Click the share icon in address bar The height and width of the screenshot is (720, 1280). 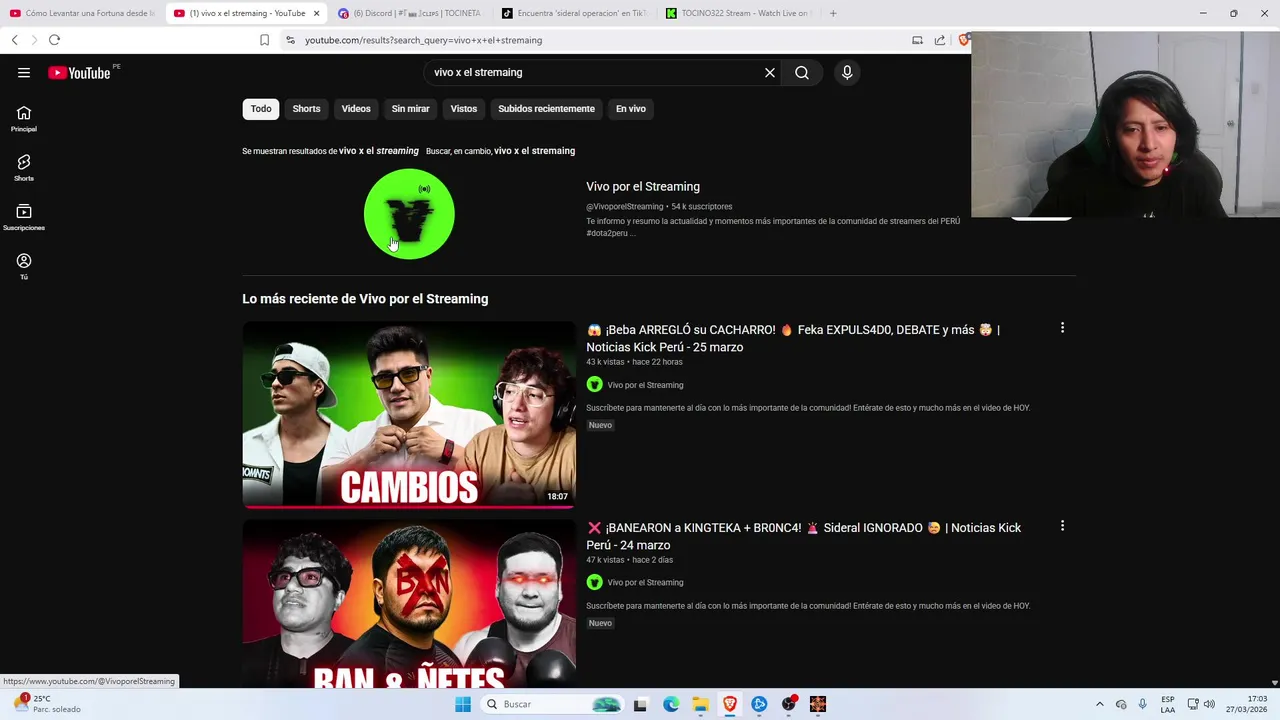click(940, 40)
